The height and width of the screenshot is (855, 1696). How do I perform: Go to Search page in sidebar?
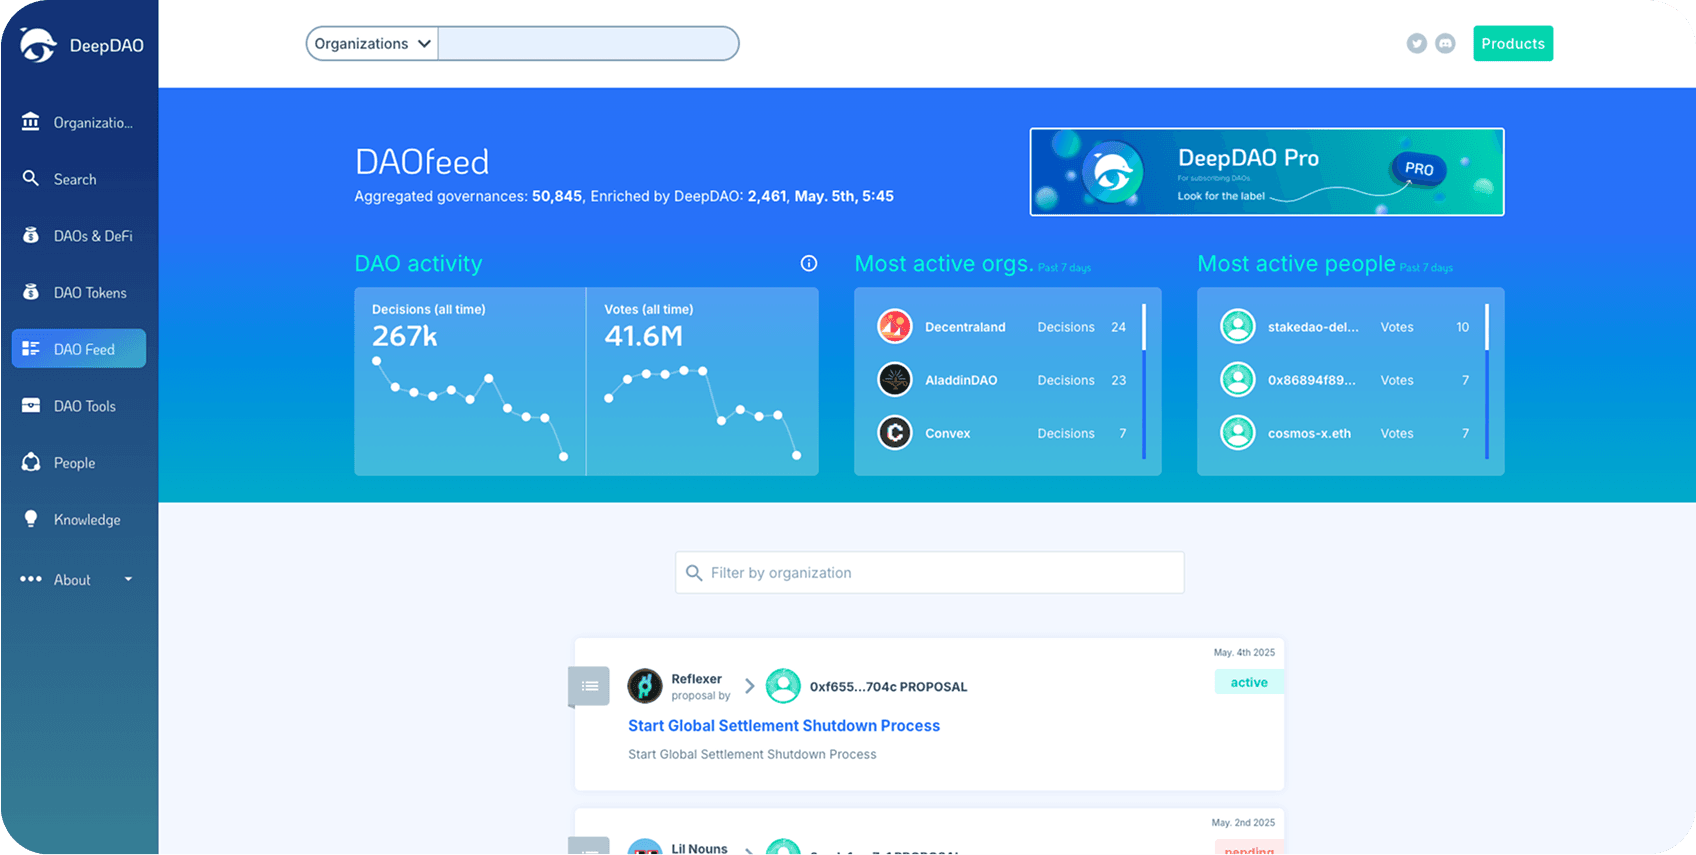79,179
